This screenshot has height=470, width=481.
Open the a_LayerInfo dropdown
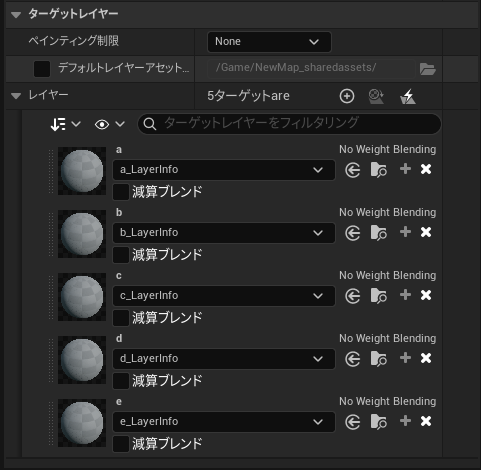click(224, 170)
